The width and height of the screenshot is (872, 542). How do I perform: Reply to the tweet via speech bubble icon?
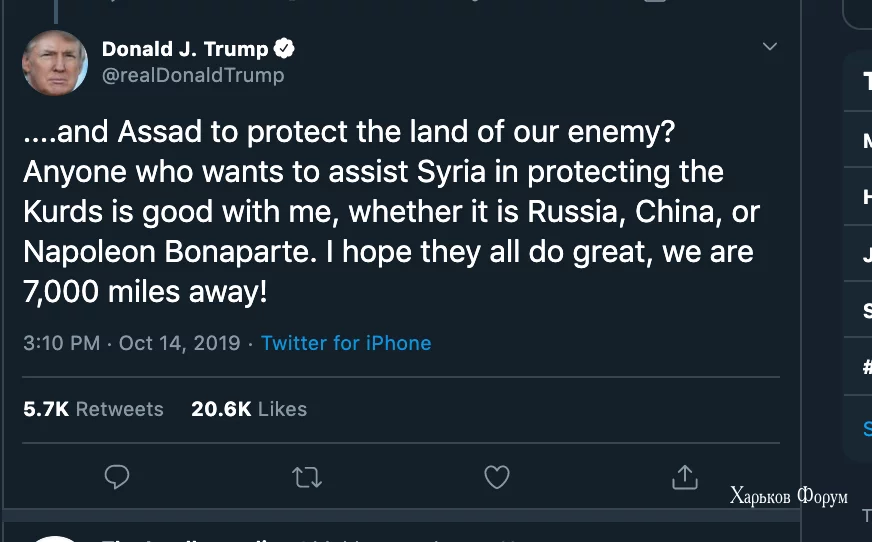pyautogui.click(x=117, y=477)
